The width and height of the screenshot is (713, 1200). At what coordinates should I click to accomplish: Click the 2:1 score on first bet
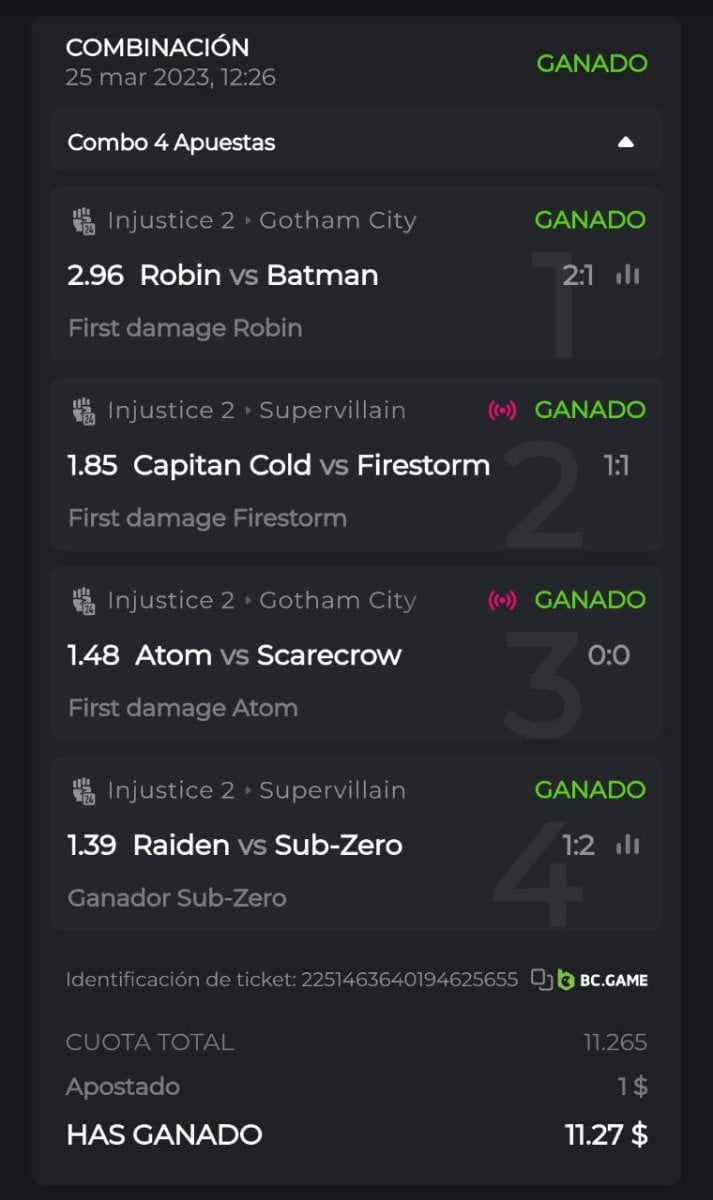578,275
